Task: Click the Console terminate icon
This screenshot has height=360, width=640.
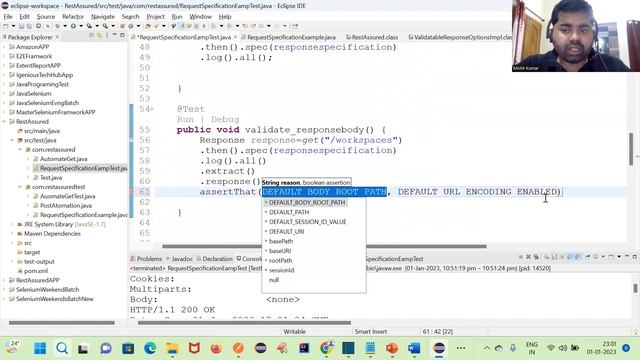Action: coord(521,257)
